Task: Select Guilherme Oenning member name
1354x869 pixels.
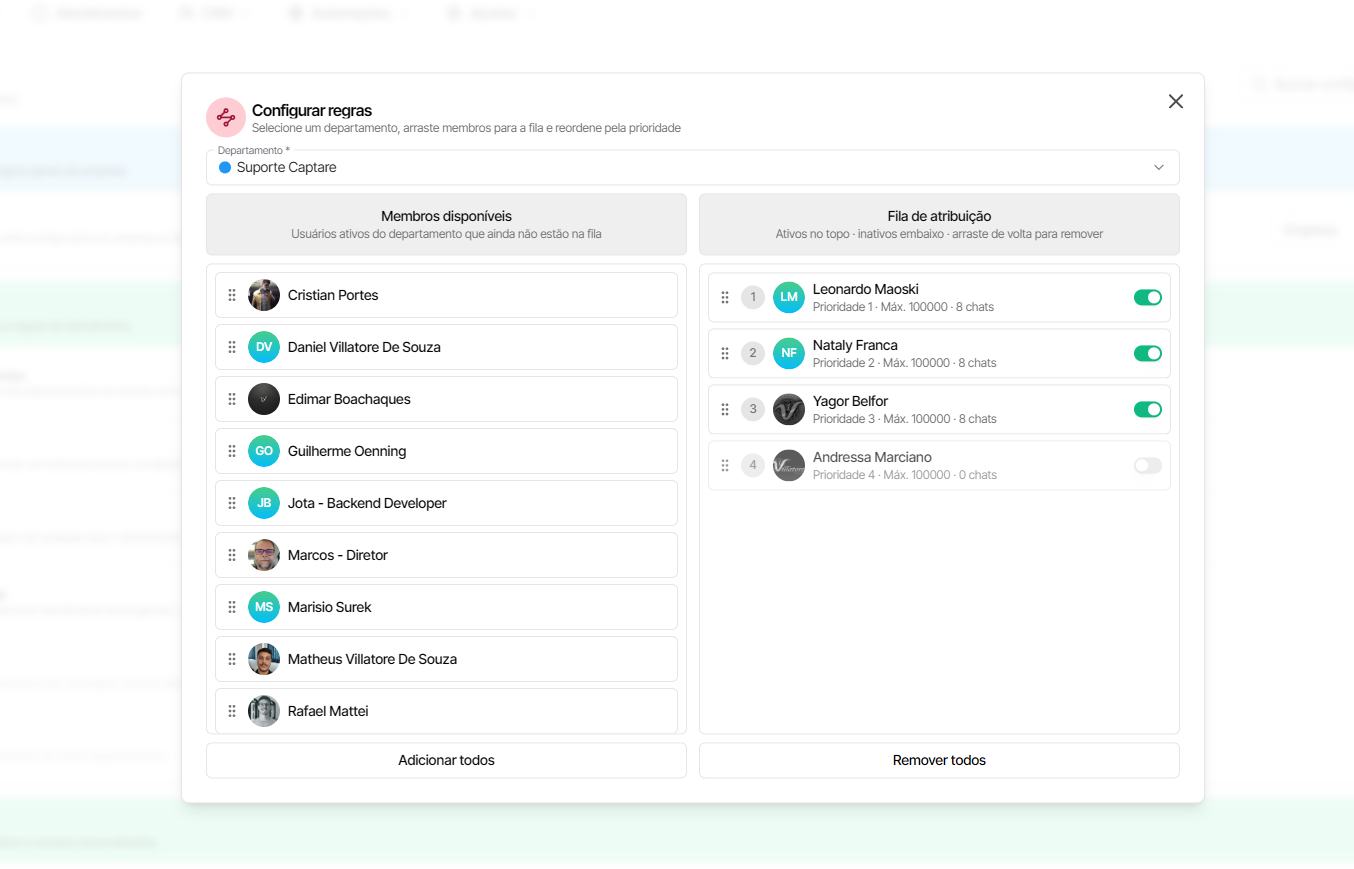Action: coord(347,451)
